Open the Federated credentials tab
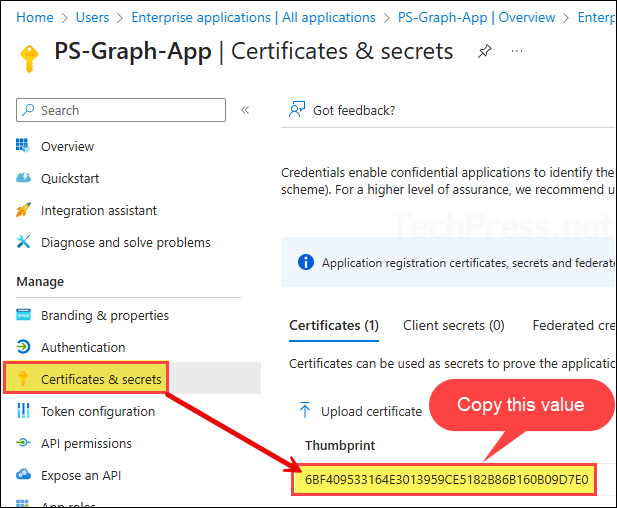The width and height of the screenshot is (617, 508). click(x=573, y=325)
